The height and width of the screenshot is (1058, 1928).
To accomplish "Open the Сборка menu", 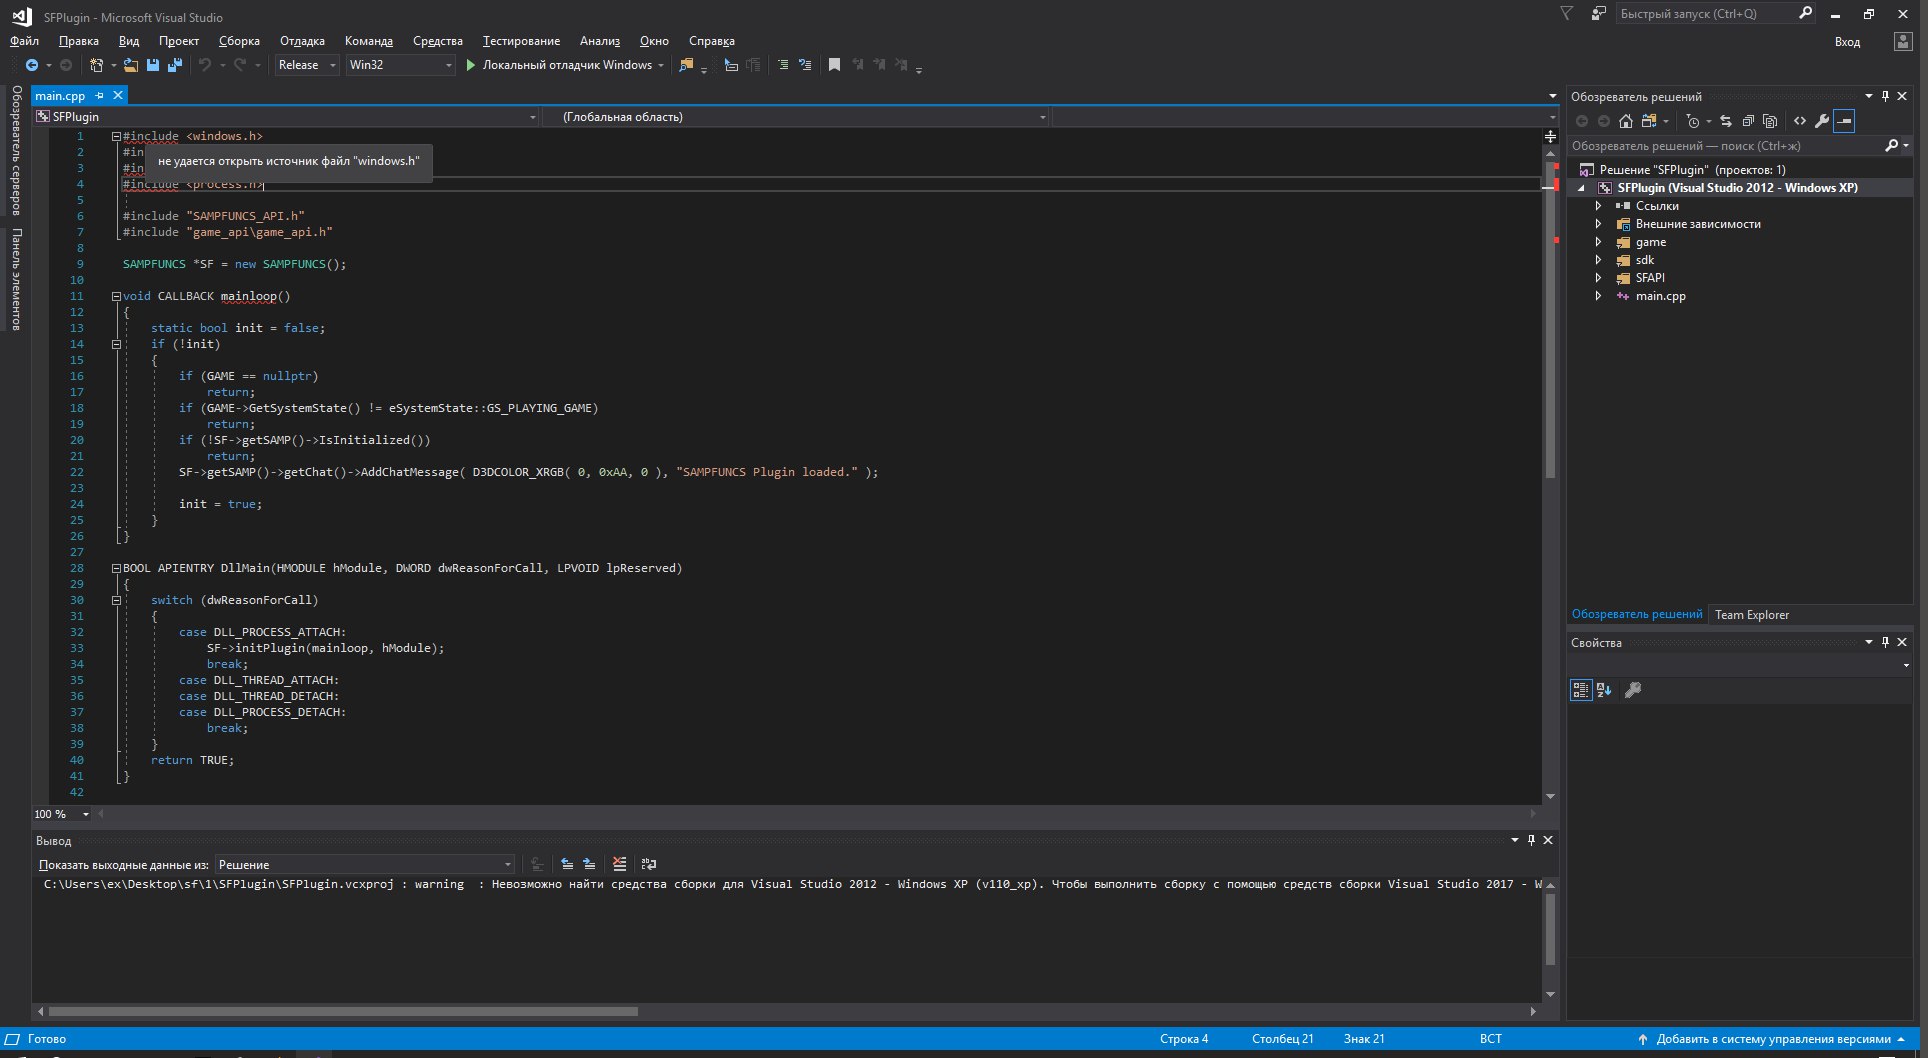I will click(x=239, y=41).
